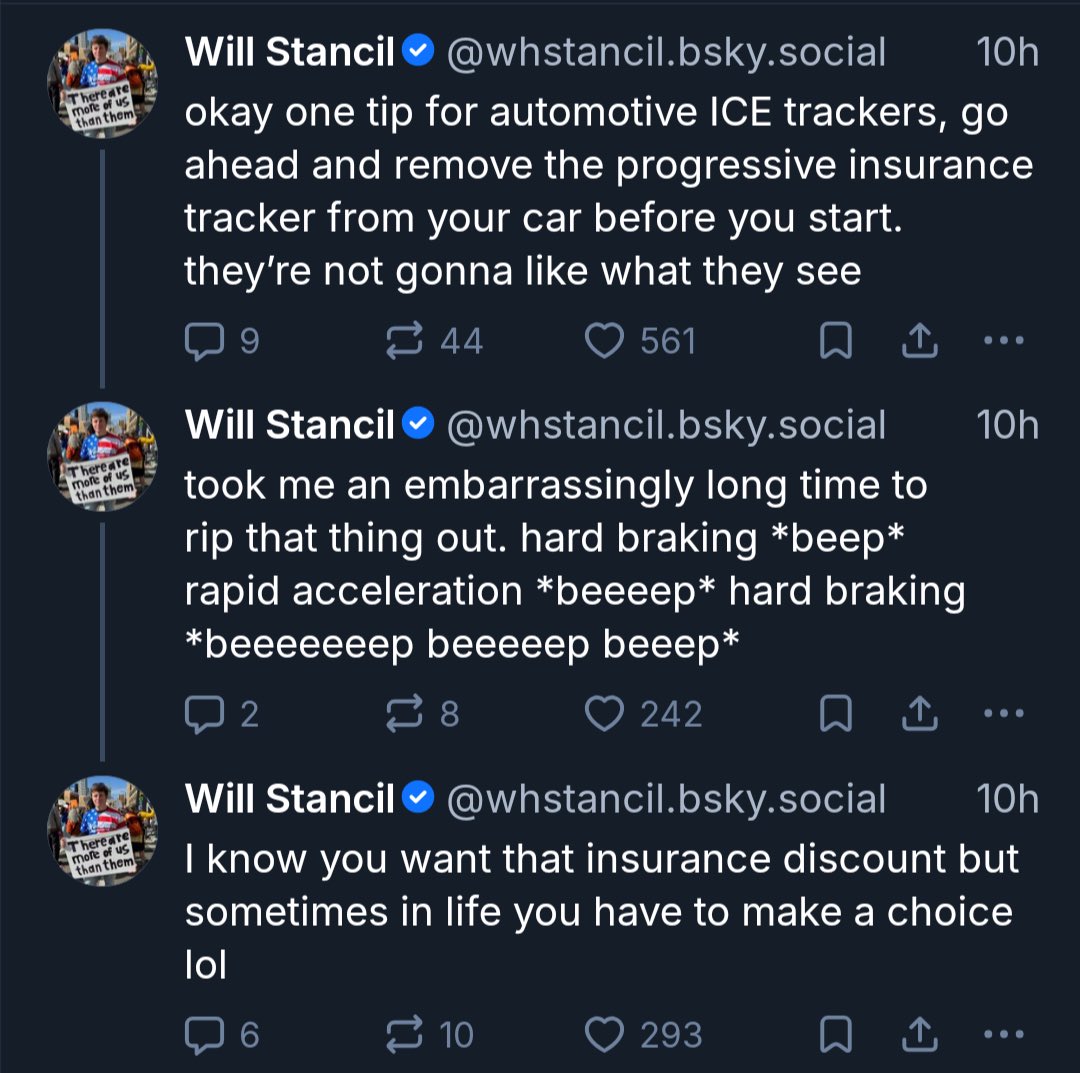
Task: Open more options on second post
Action: pyautogui.click(x=1004, y=713)
